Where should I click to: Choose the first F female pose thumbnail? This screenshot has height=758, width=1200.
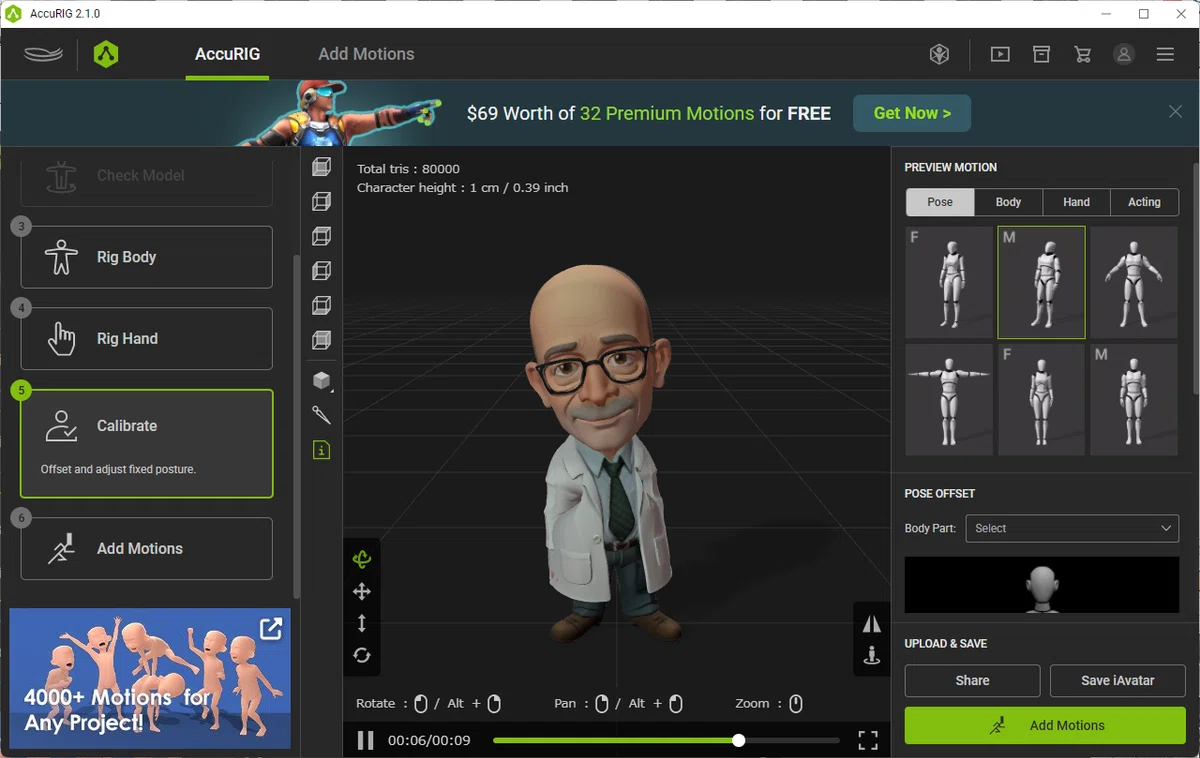tap(949, 282)
